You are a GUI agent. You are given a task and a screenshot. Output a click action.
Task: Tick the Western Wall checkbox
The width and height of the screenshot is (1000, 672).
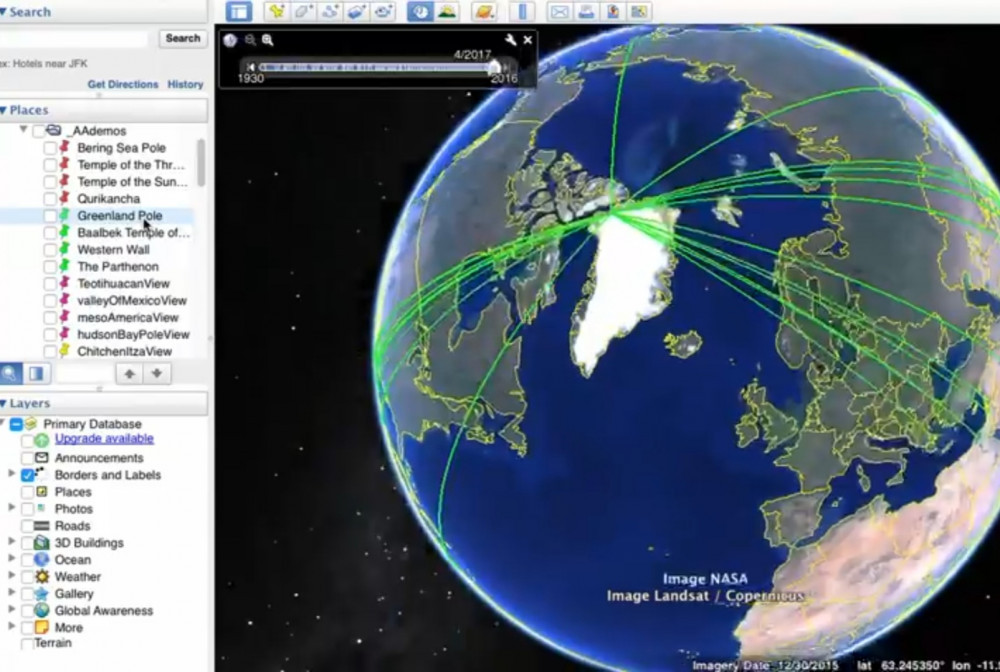click(50, 250)
